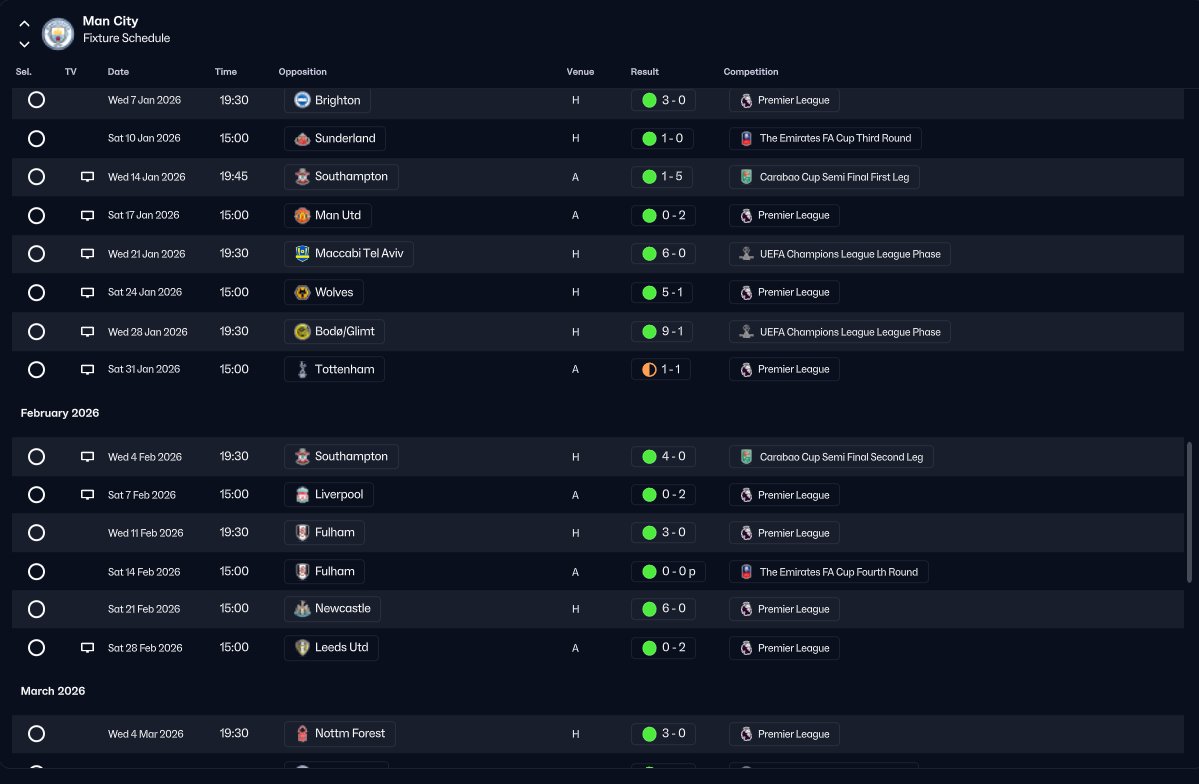This screenshot has width=1199, height=784.
Task: Click the Brighton club badge icon
Action: click(x=302, y=100)
